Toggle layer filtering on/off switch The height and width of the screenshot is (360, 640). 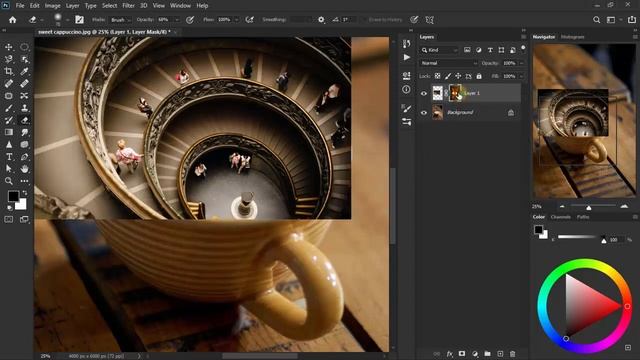523,48
